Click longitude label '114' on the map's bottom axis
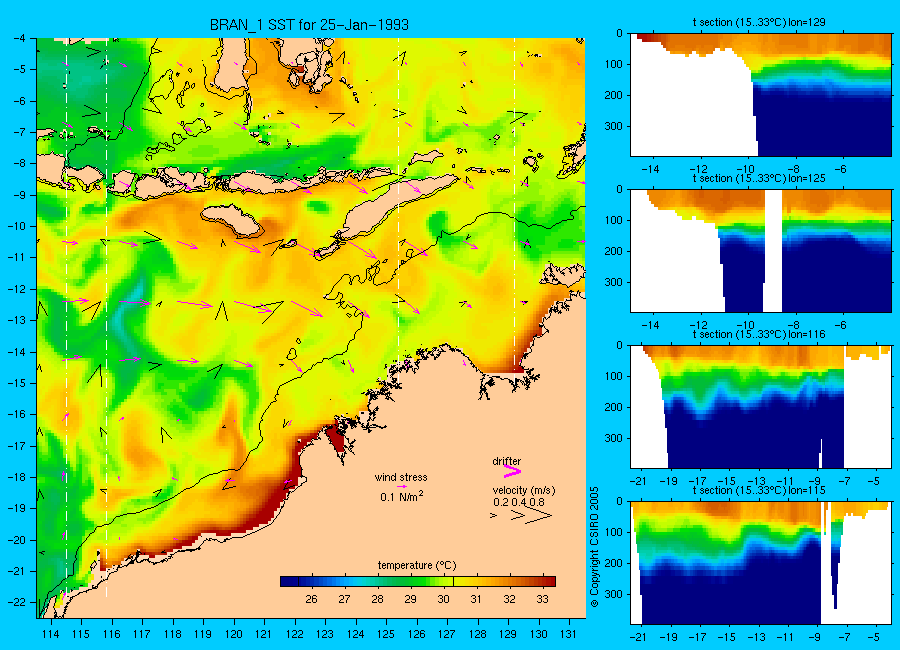900x650 pixels. pyautogui.click(x=51, y=634)
